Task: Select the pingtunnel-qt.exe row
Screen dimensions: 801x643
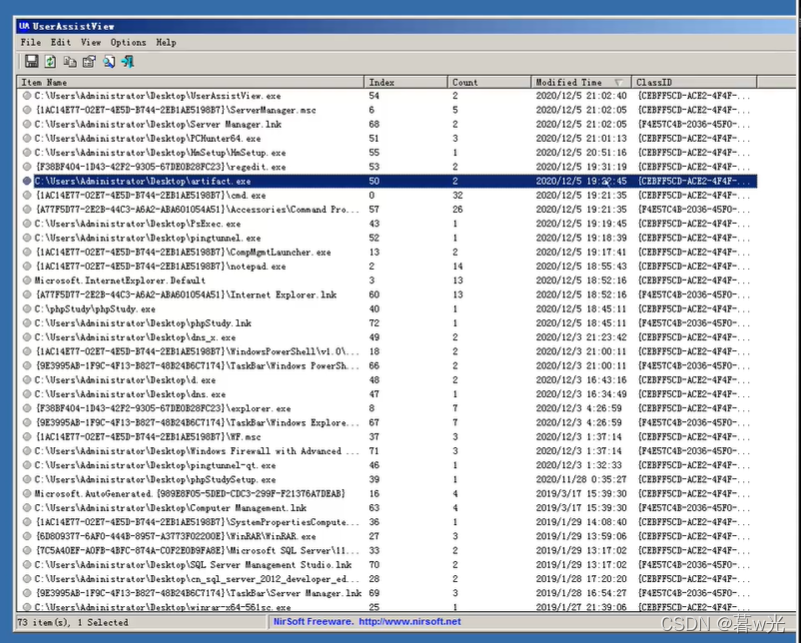Action: coord(387,465)
